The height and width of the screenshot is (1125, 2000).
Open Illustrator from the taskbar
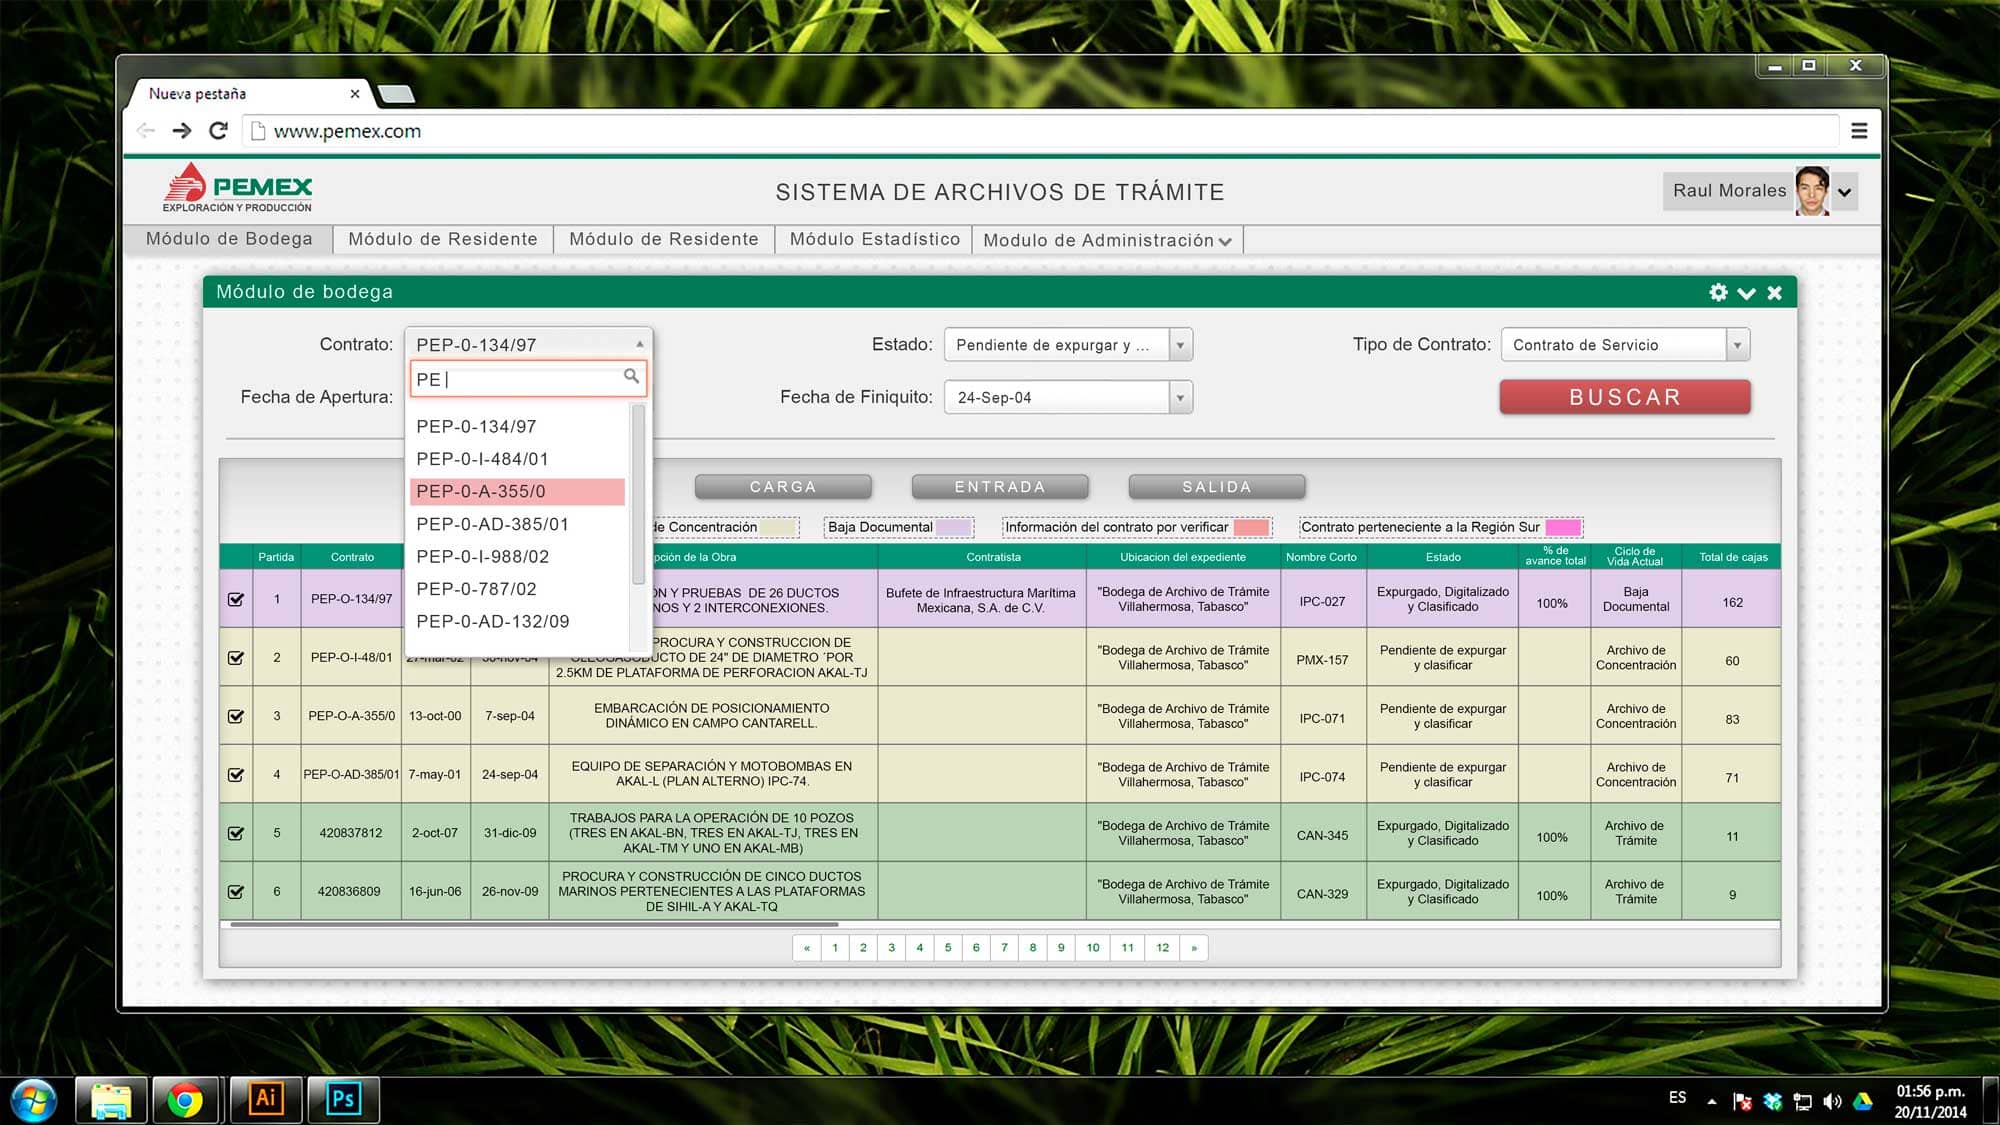pos(266,1099)
